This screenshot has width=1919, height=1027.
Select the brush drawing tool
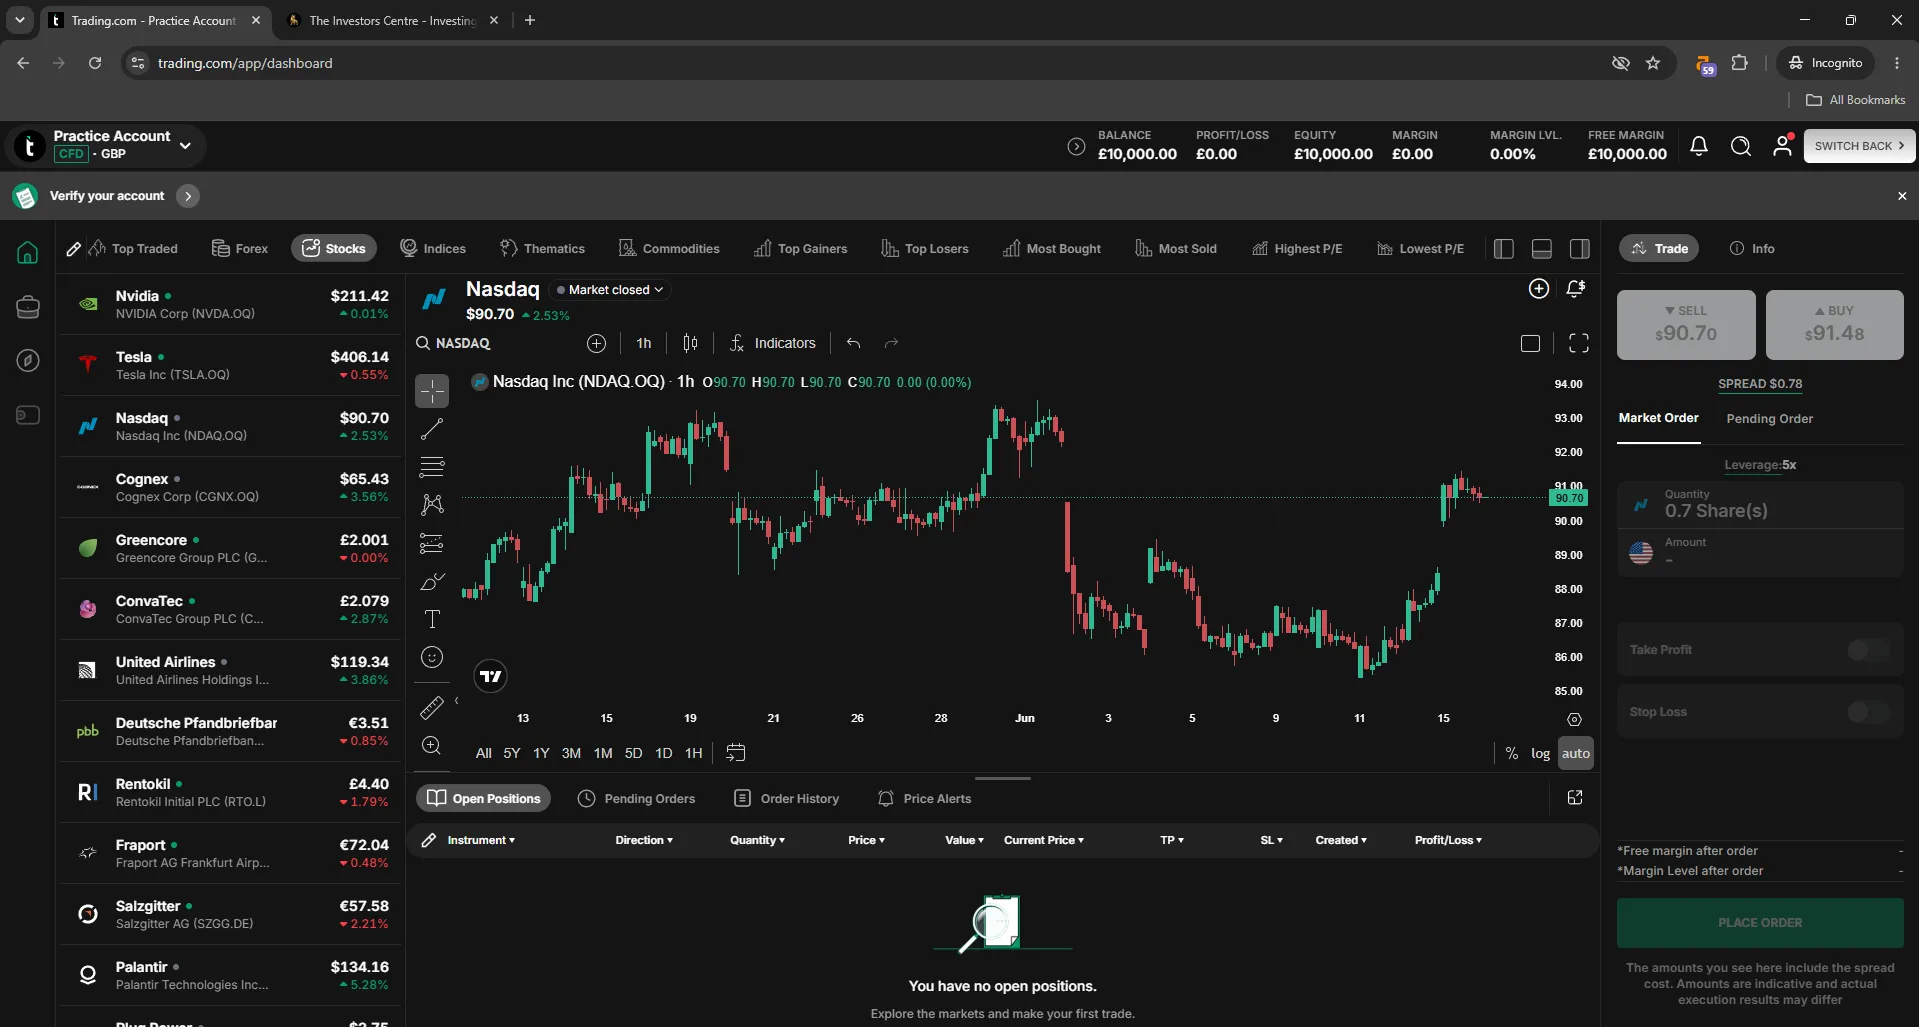pos(432,581)
